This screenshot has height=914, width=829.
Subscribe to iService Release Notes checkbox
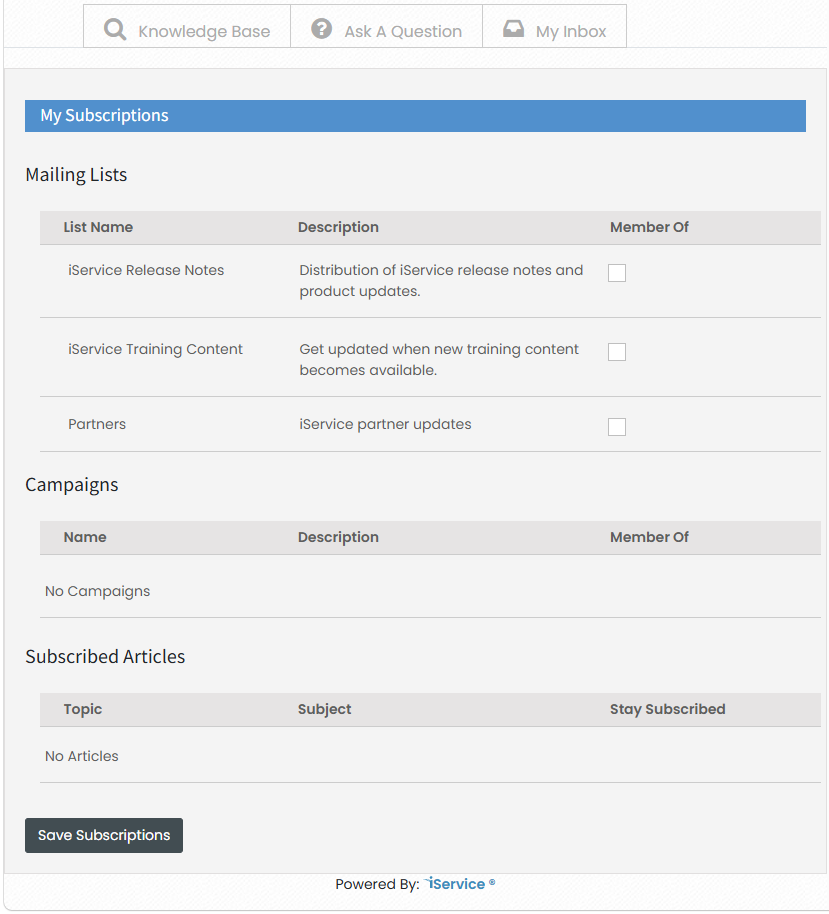[617, 273]
